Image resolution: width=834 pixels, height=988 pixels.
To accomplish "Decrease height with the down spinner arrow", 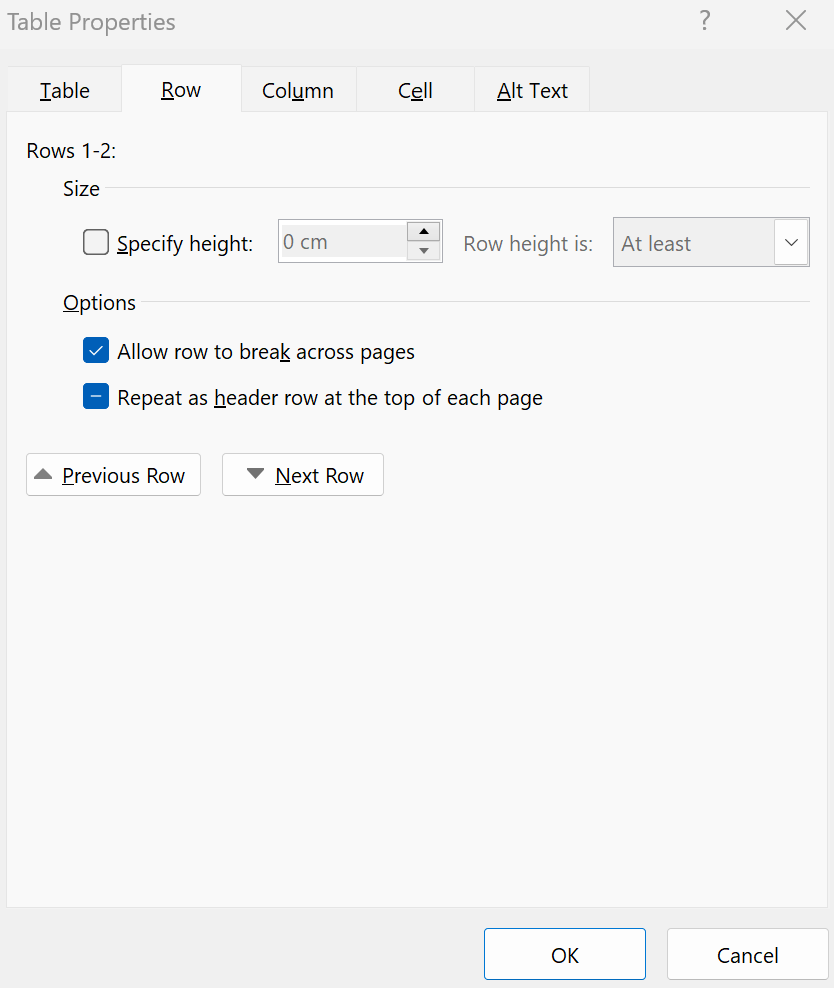I will (x=424, y=252).
